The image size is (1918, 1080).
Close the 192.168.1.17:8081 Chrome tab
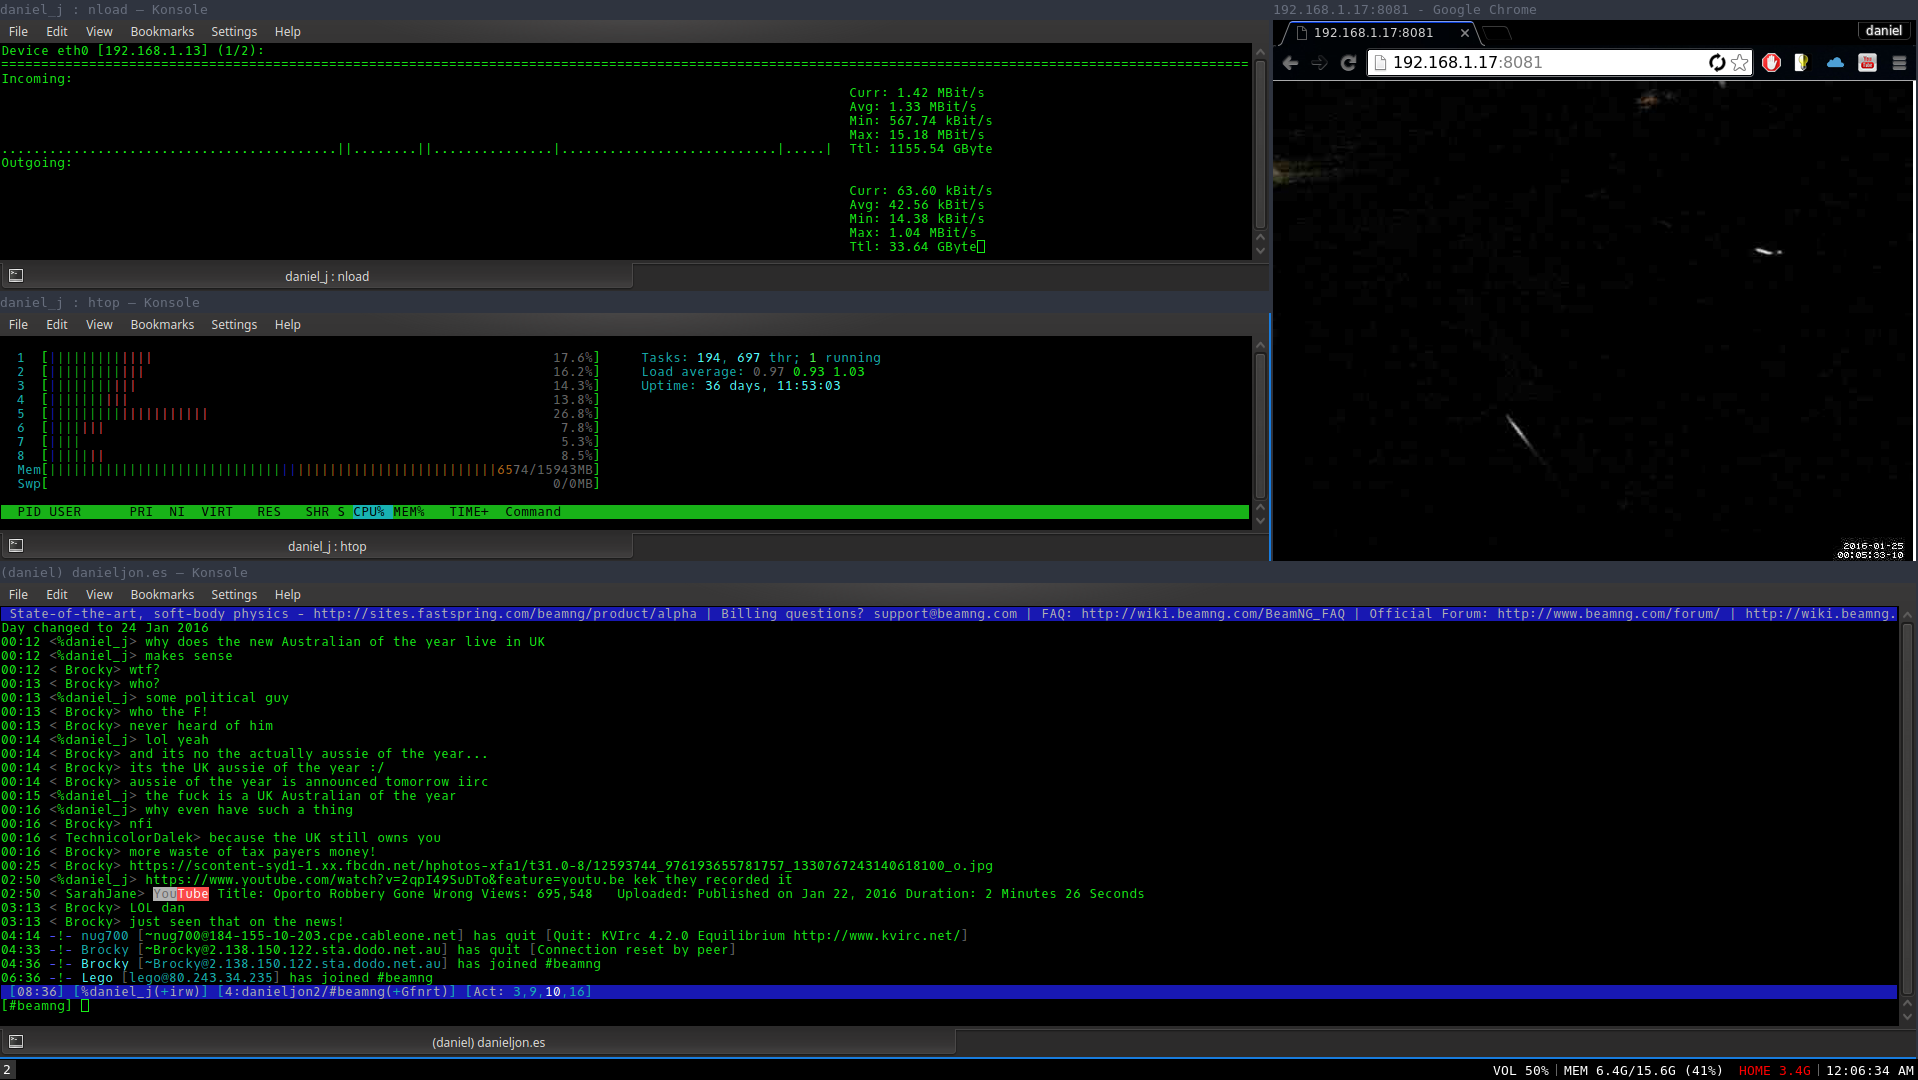pyautogui.click(x=1465, y=33)
